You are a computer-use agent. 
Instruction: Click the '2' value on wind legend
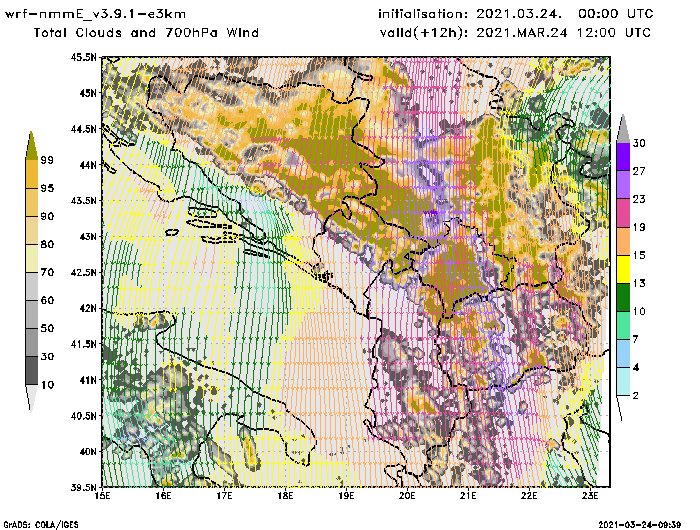click(x=636, y=395)
